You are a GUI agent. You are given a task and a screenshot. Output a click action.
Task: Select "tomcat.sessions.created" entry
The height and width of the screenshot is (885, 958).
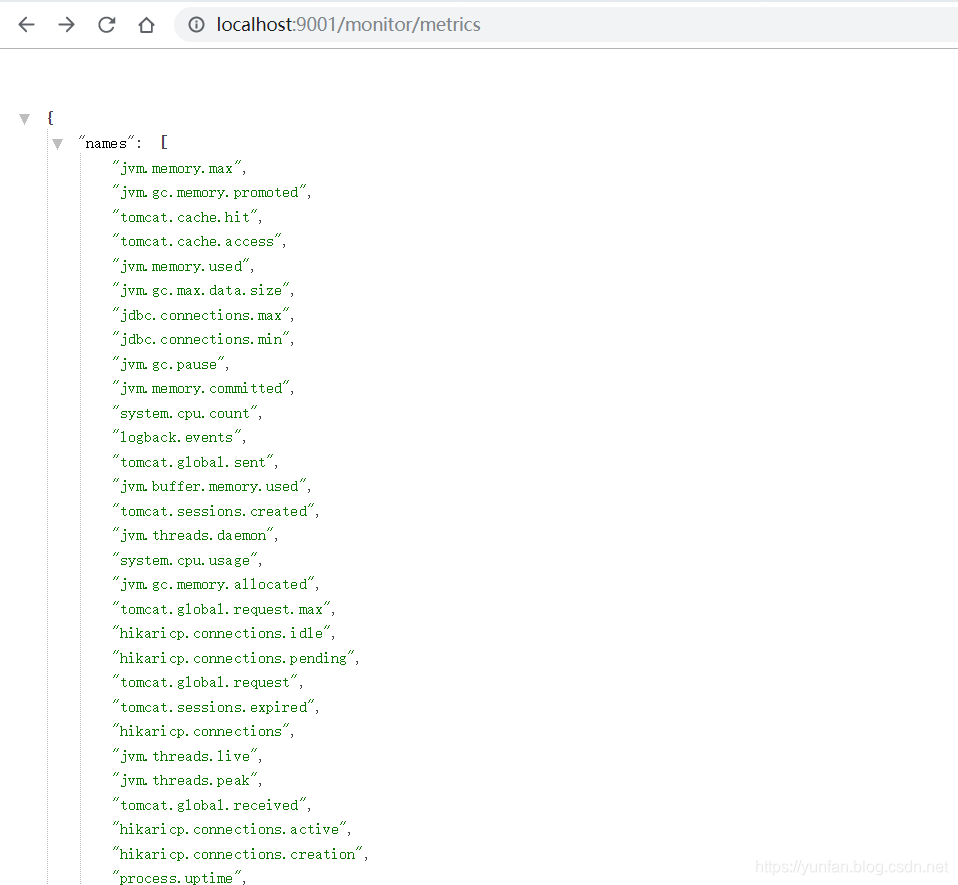(x=213, y=511)
